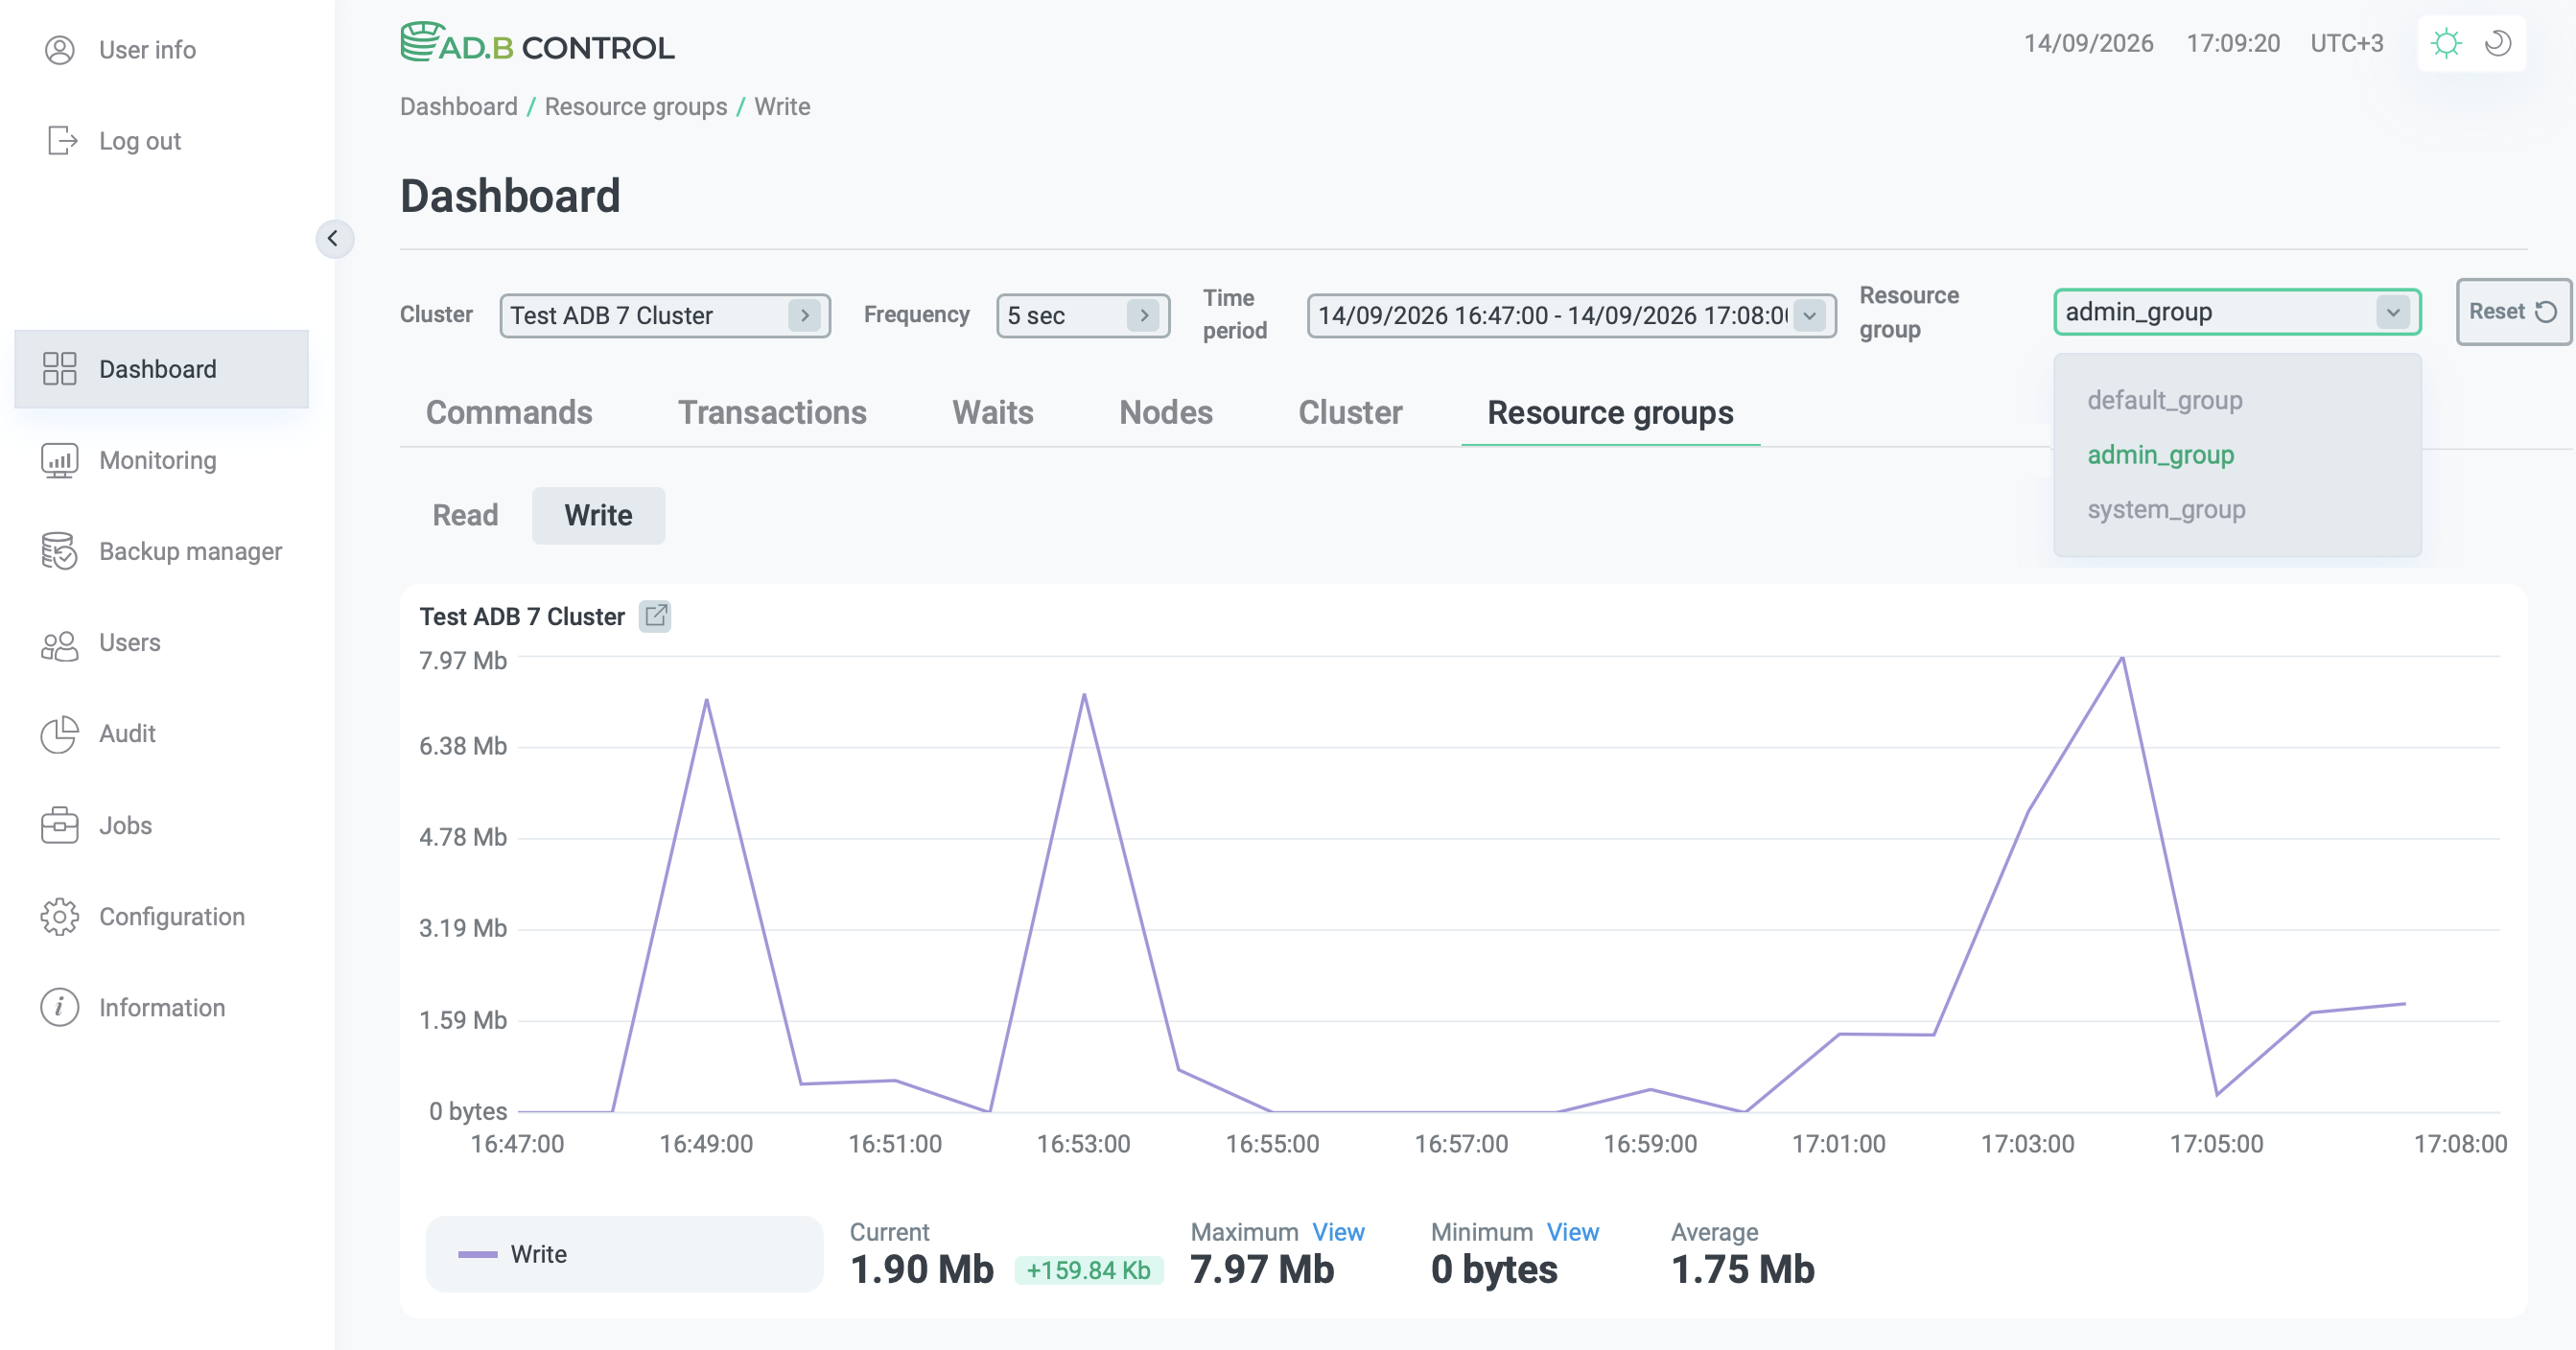Switch to dark theme moon icon
This screenshot has width=2576, height=1350.
click(2498, 43)
